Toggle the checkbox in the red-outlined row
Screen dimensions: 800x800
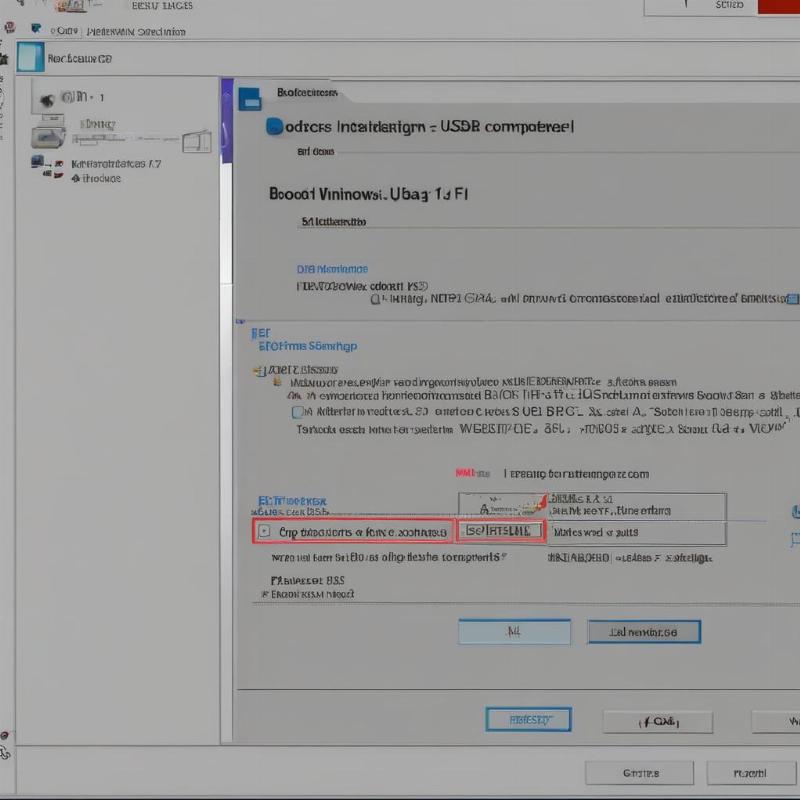pos(264,532)
